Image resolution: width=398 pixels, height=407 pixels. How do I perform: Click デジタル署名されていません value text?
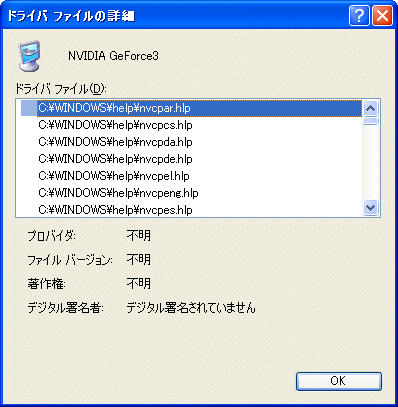coord(191,308)
